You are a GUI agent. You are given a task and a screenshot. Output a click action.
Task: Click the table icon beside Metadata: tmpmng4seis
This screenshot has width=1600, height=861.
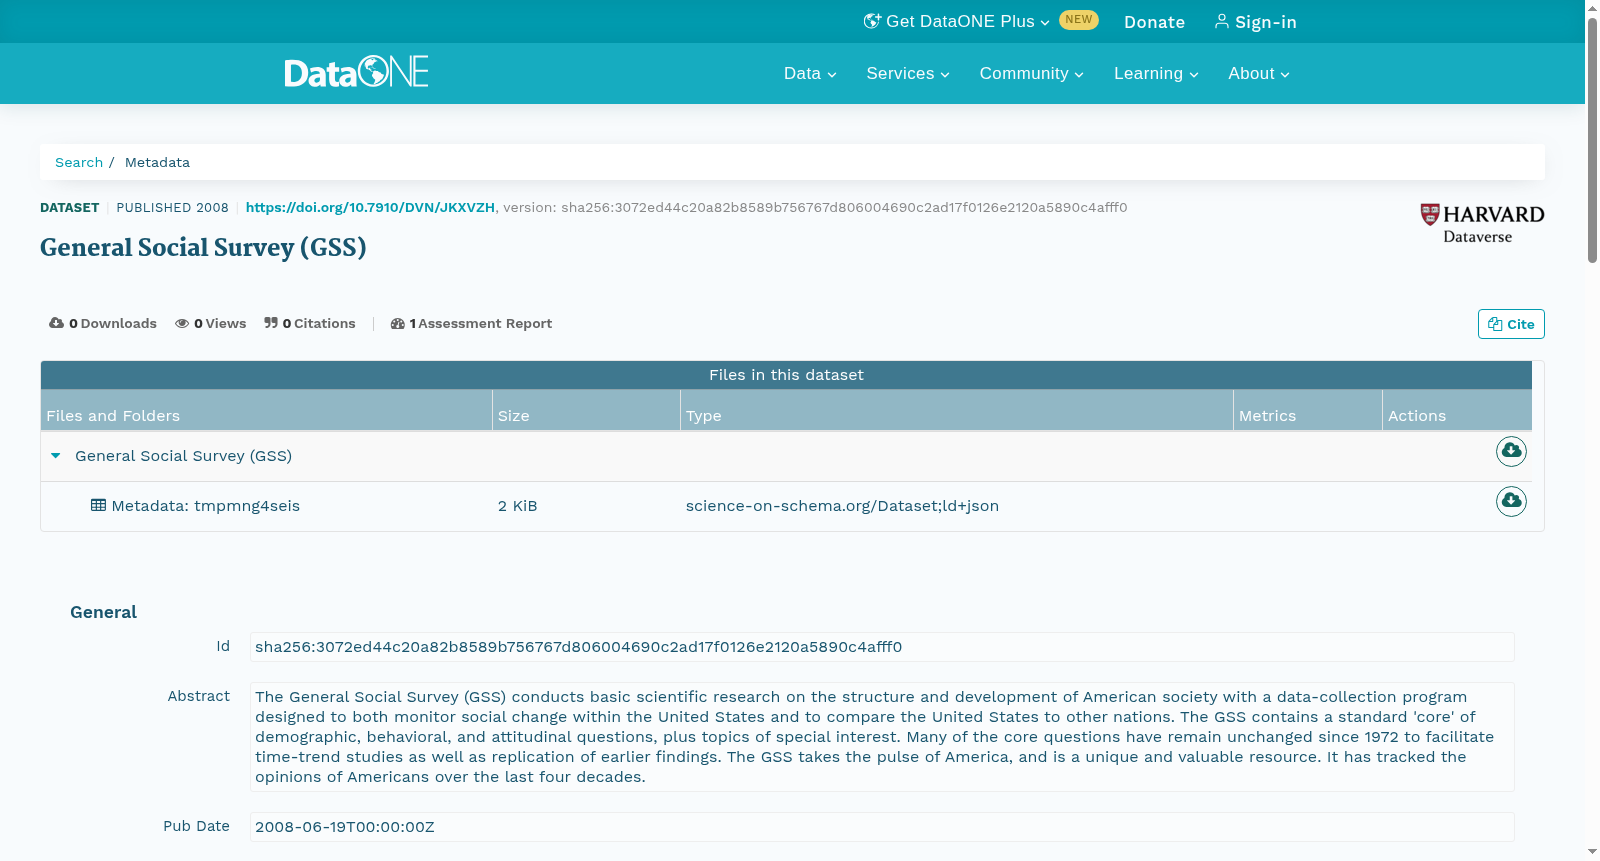click(x=98, y=505)
